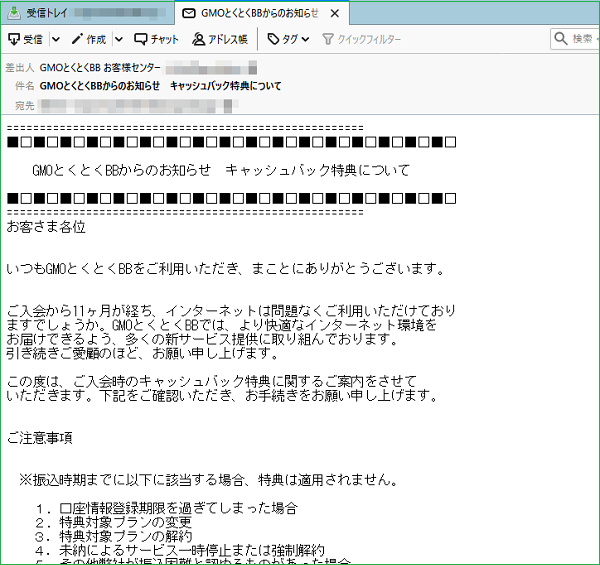The width and height of the screenshot is (600, 565).
Task: Open the チャット (Chat) button
Action: pos(156,39)
